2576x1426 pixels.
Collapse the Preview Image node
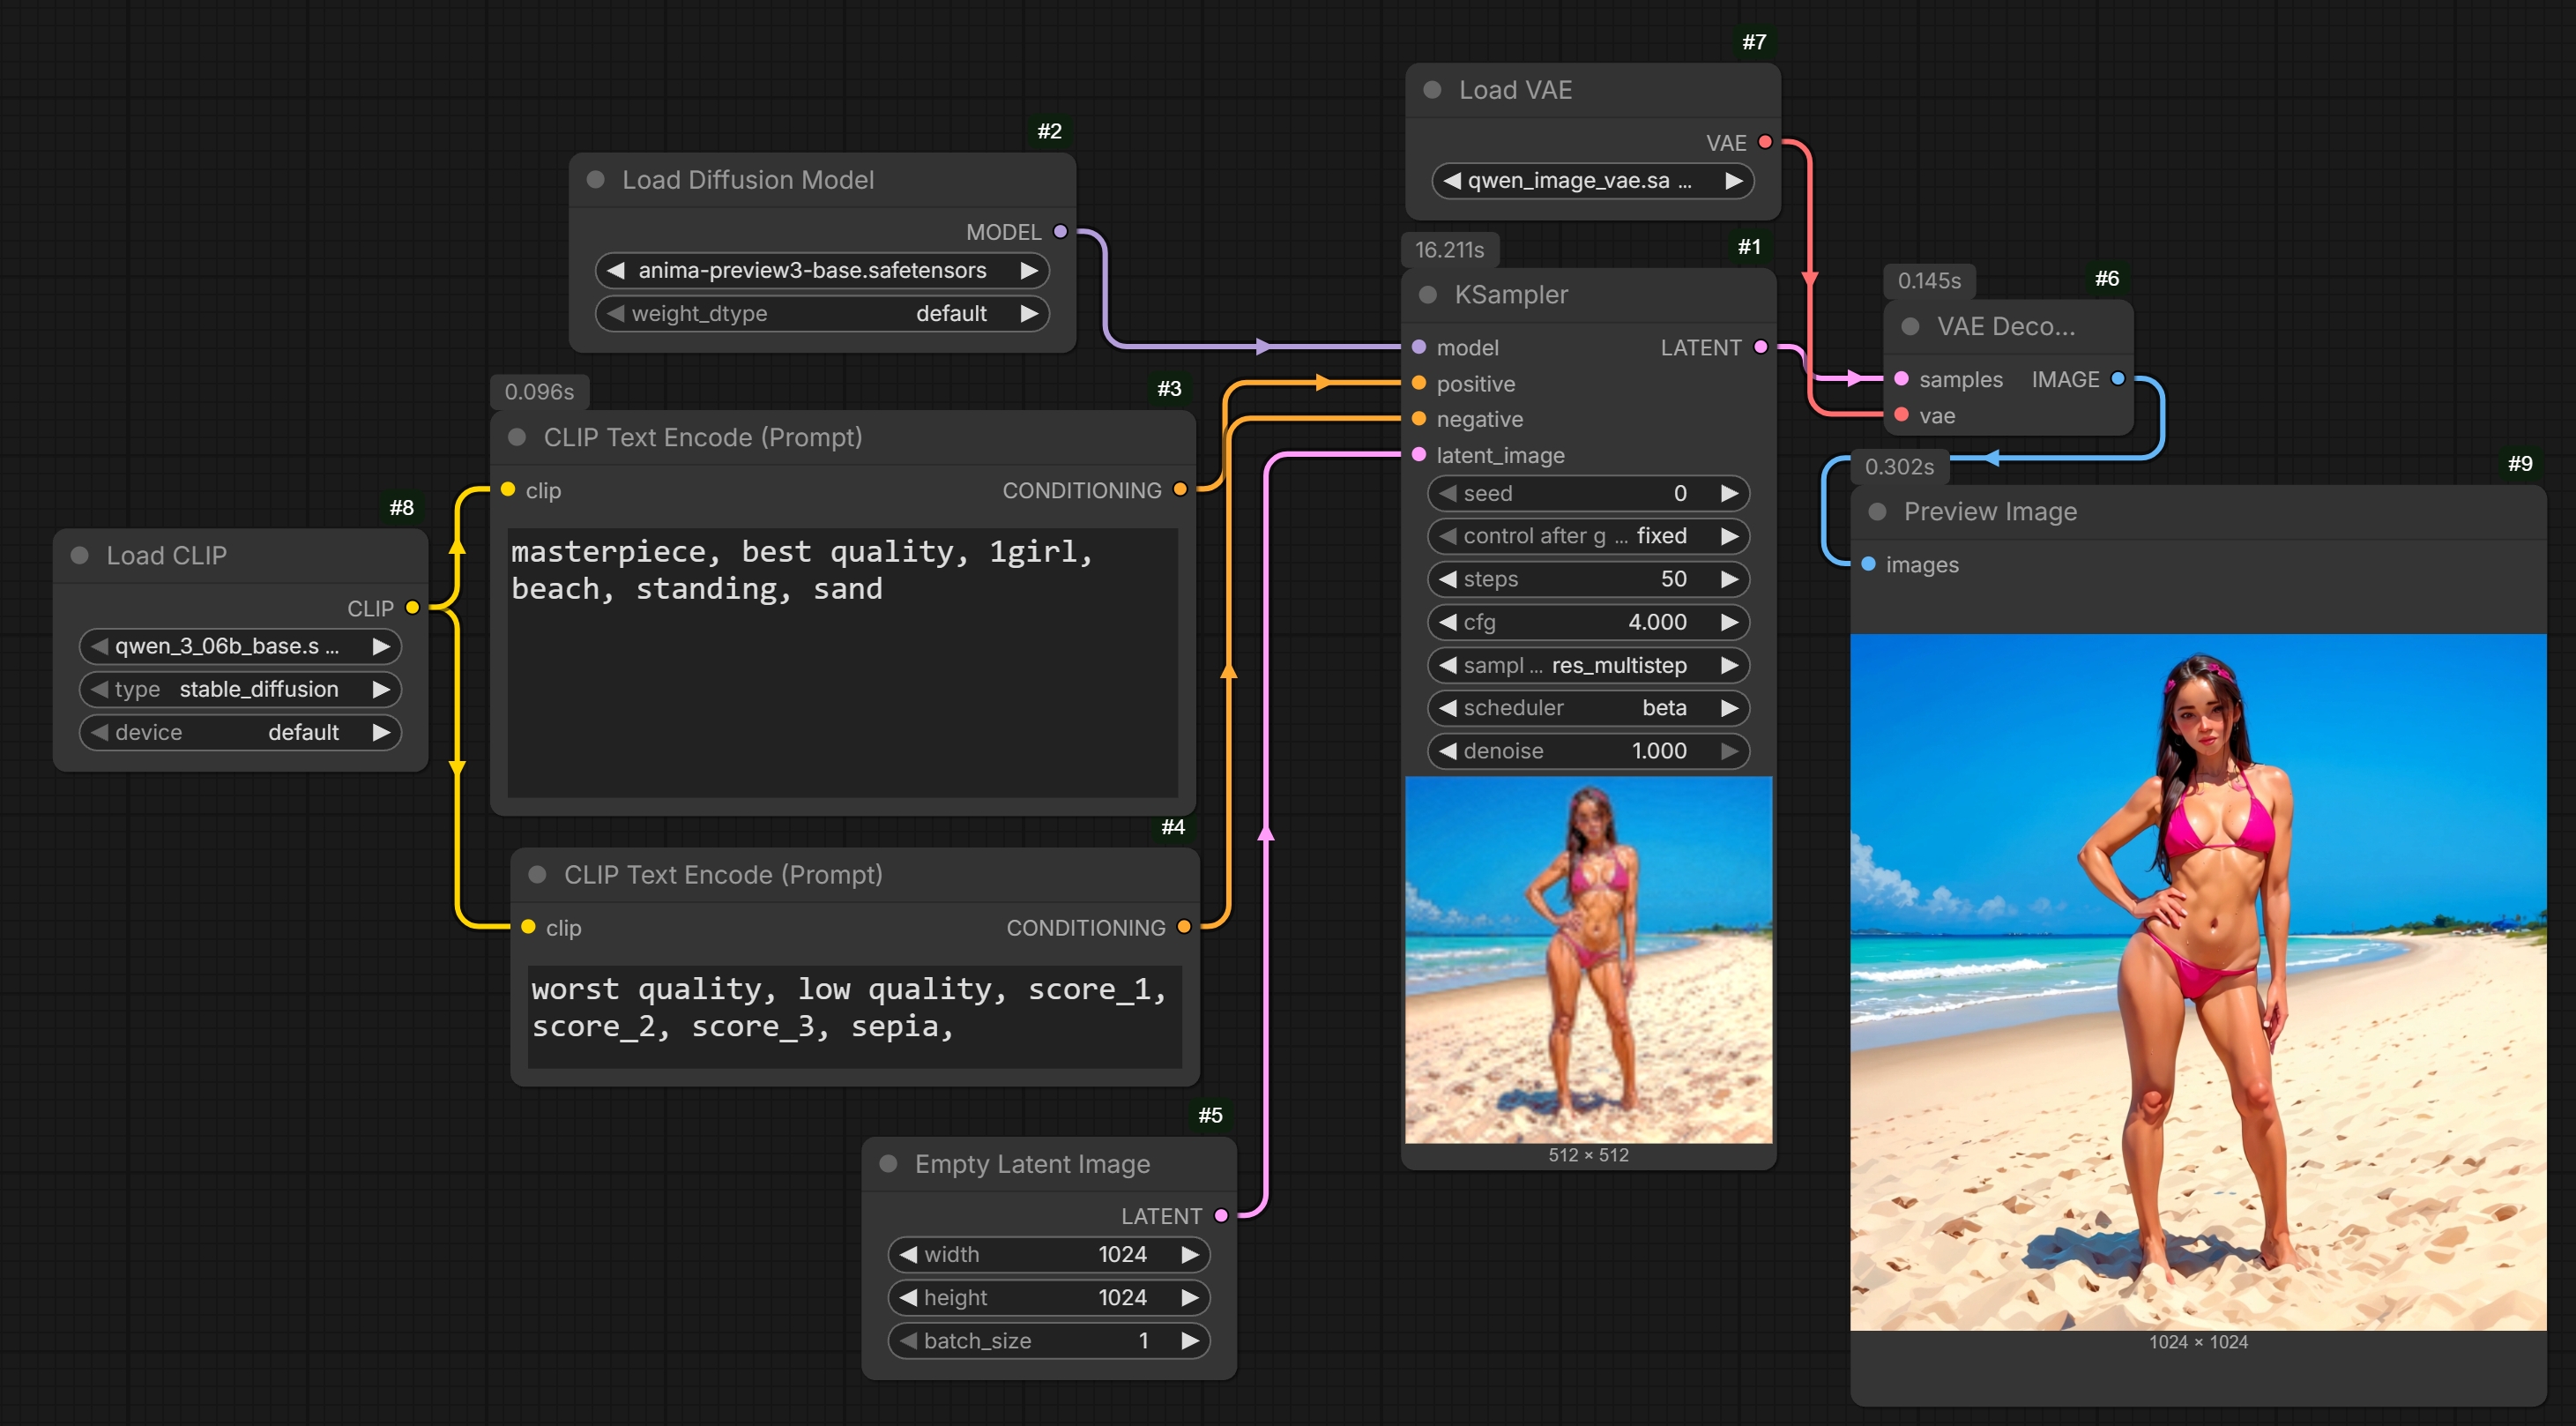pos(1877,512)
